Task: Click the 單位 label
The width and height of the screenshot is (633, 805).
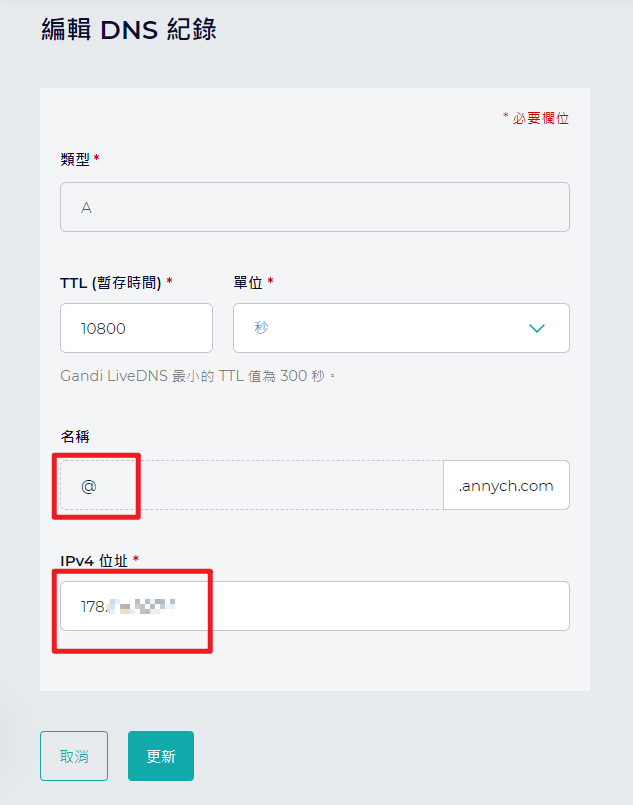Action: 248,282
